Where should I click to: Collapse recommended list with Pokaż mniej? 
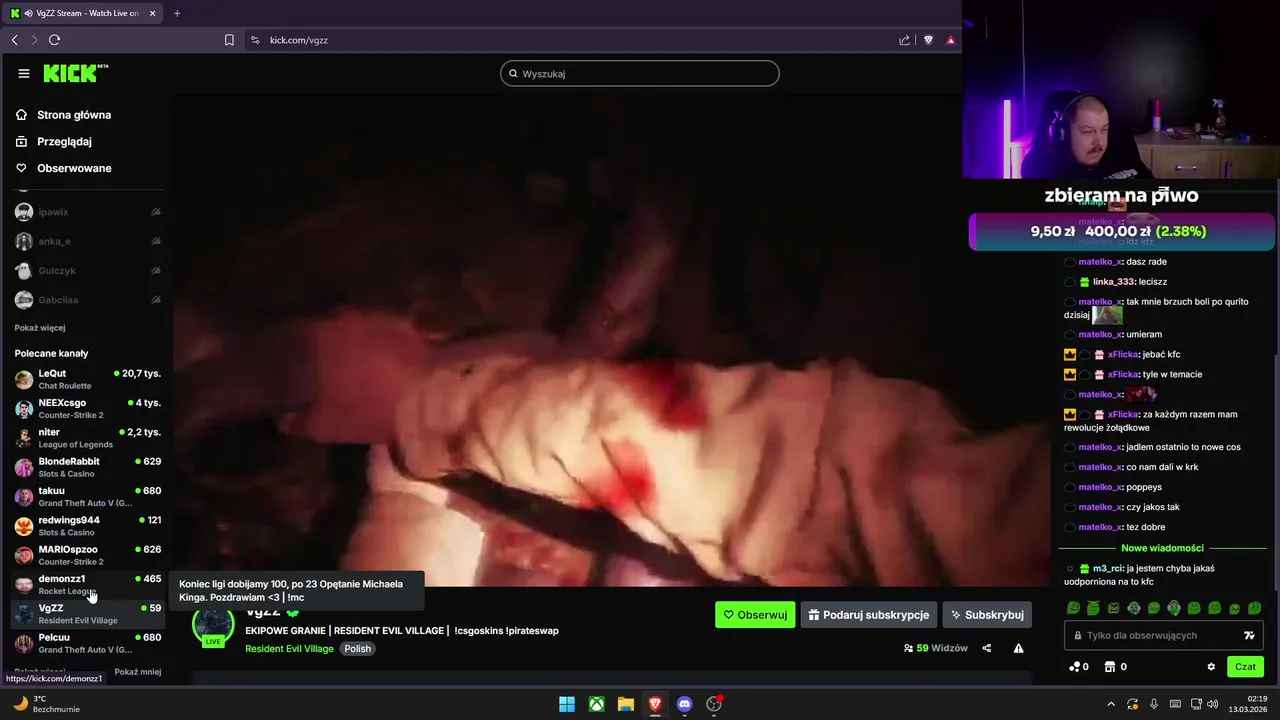pyautogui.click(x=137, y=672)
